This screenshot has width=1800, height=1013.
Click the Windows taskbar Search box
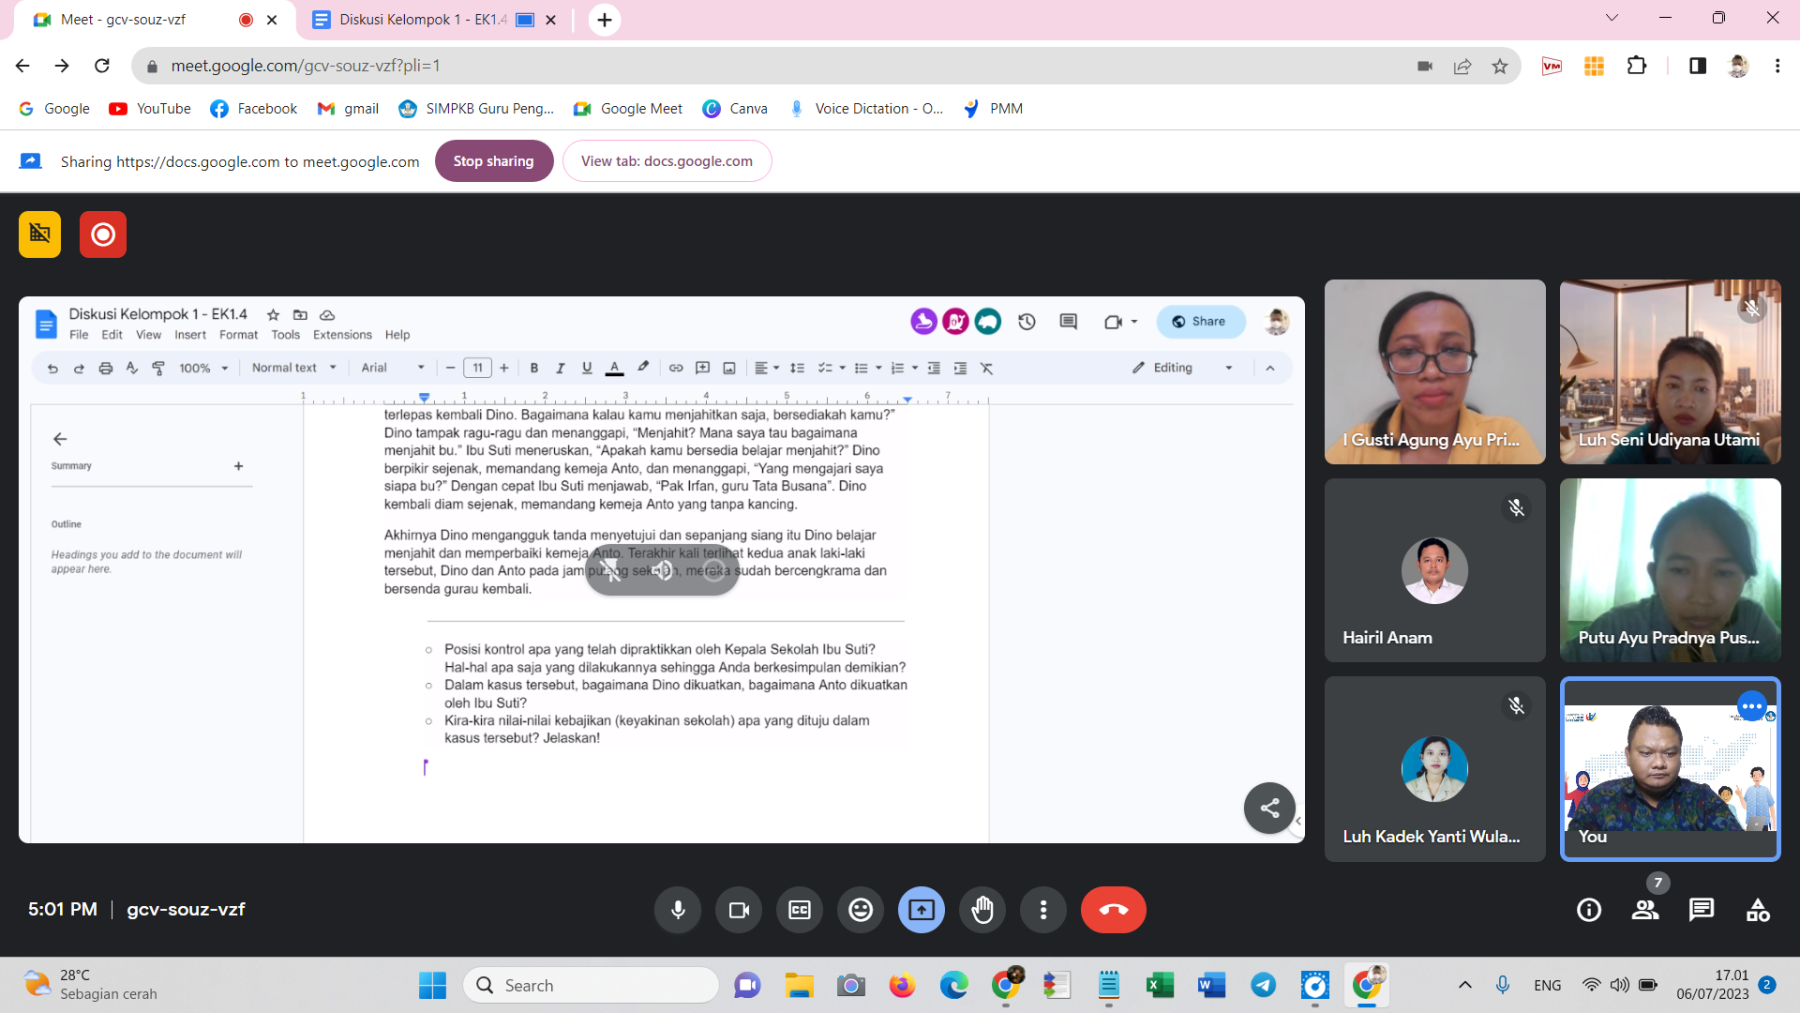tap(590, 986)
